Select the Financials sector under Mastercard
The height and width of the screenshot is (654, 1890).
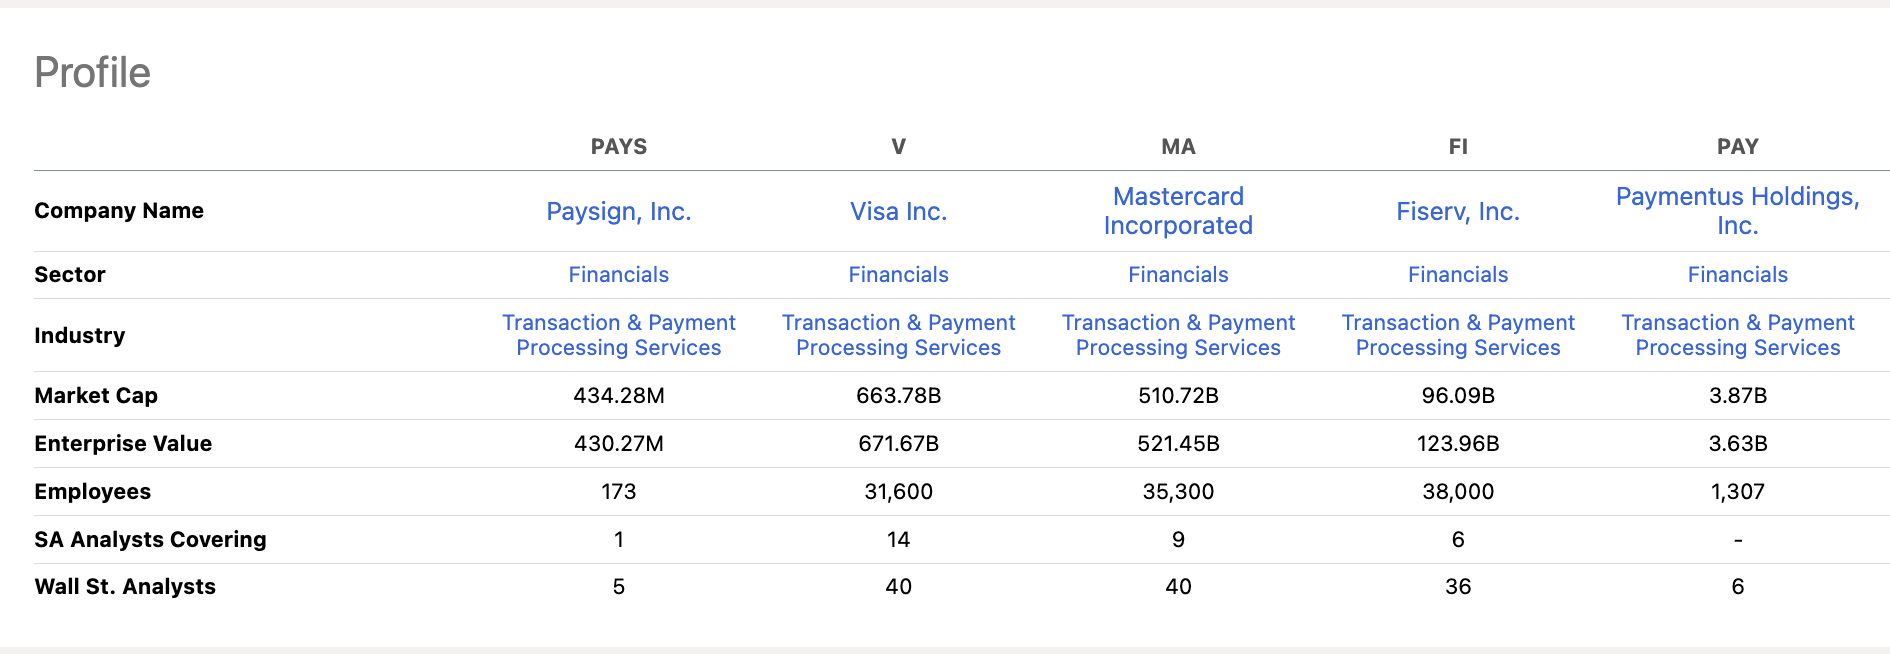click(x=1177, y=274)
